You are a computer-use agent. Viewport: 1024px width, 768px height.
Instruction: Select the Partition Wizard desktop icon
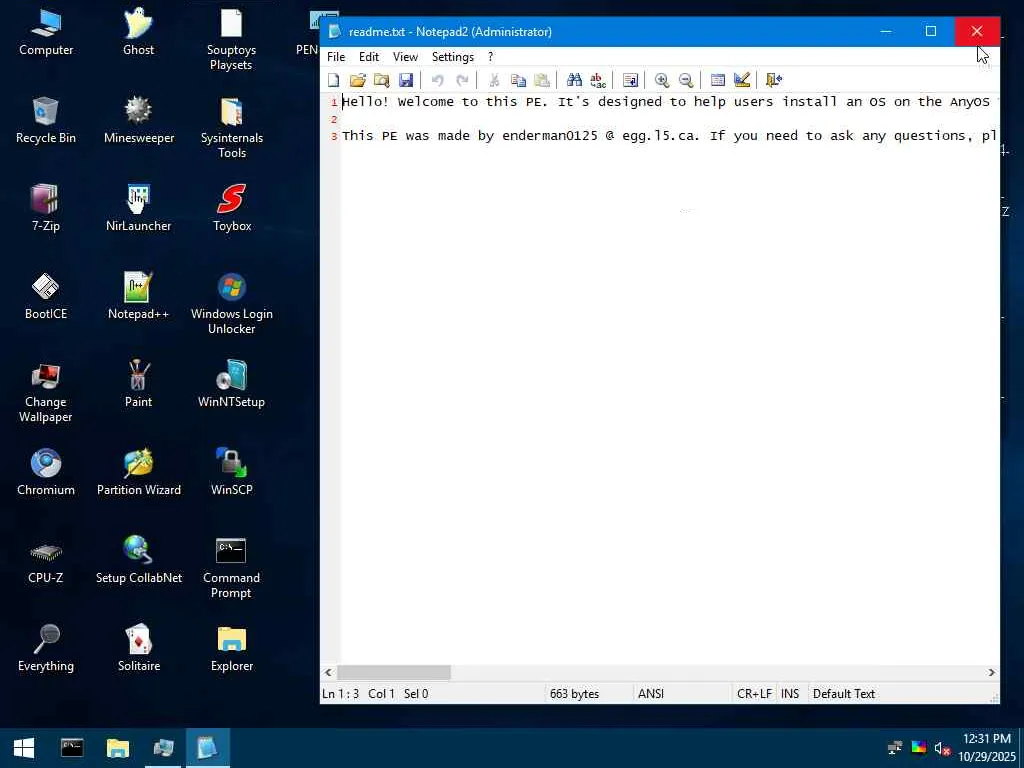pos(138,473)
